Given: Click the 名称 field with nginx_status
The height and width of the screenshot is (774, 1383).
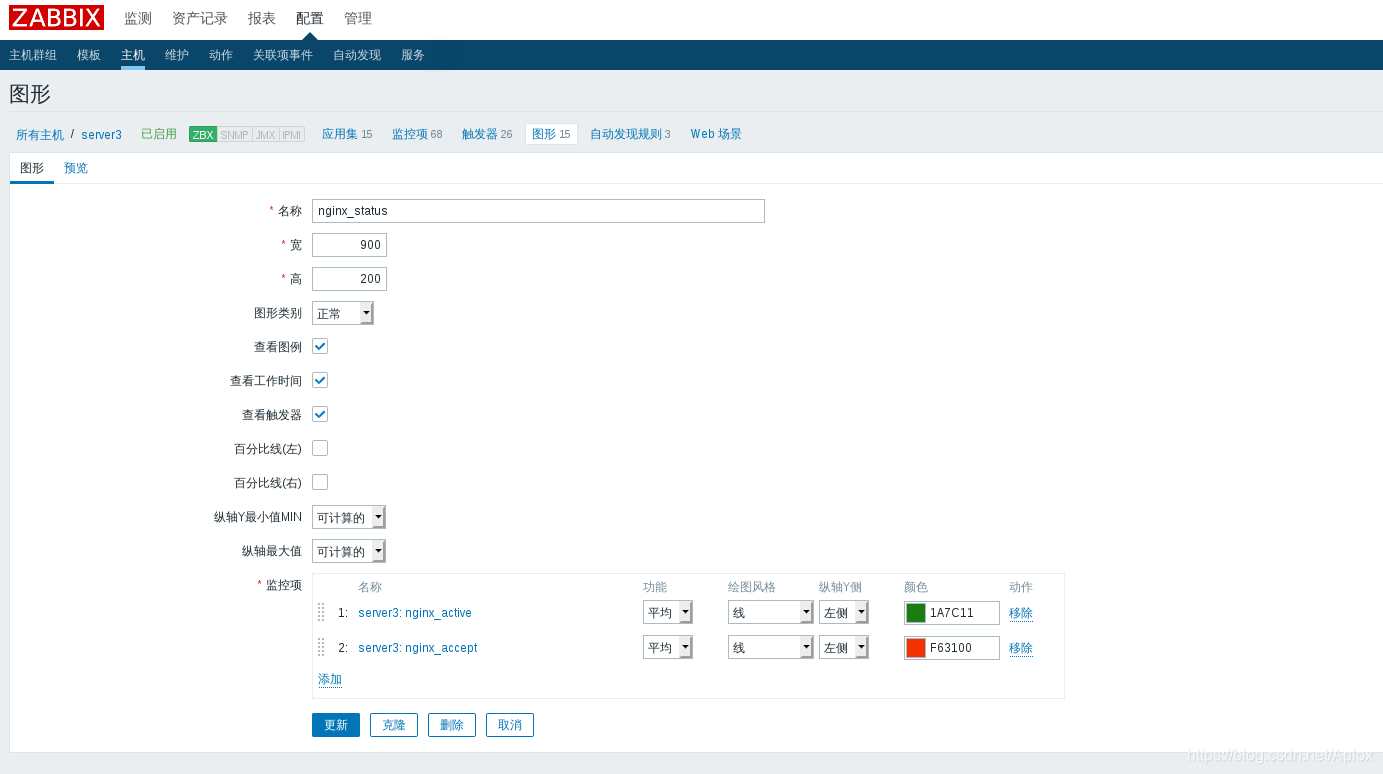Looking at the screenshot, I should coord(538,211).
